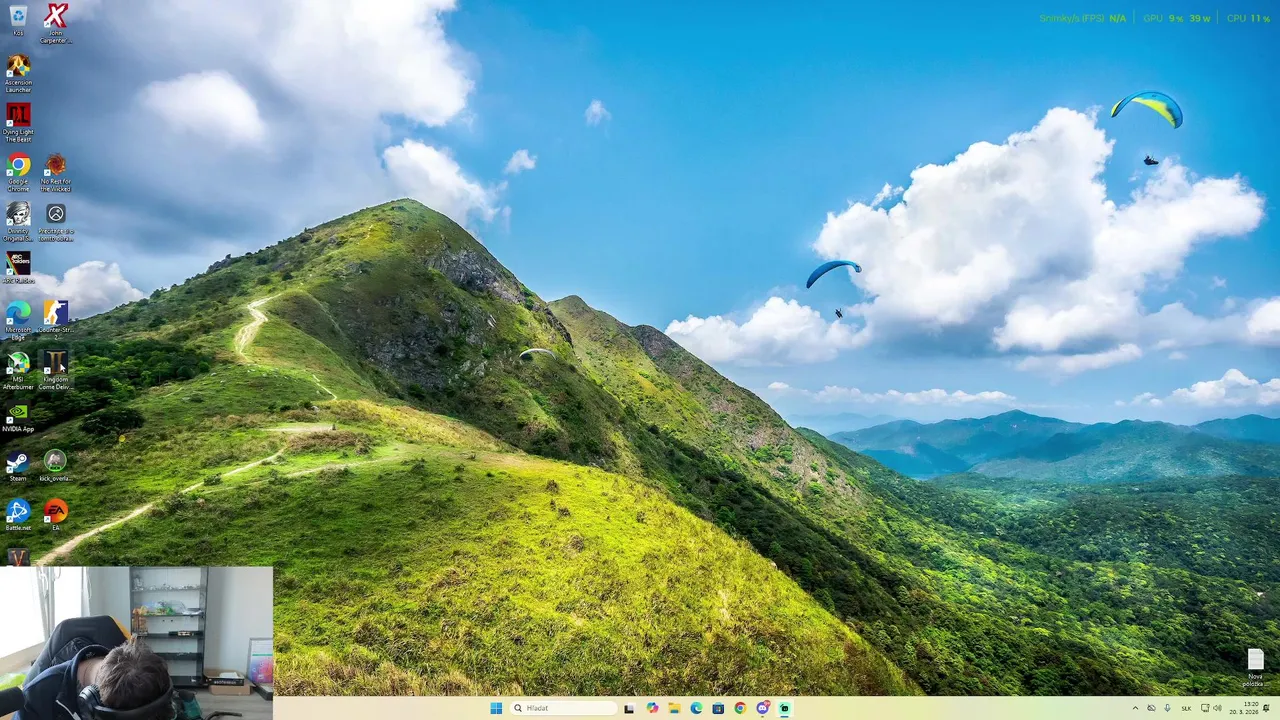Select the ARC Raiders desktop icon

pos(18,268)
